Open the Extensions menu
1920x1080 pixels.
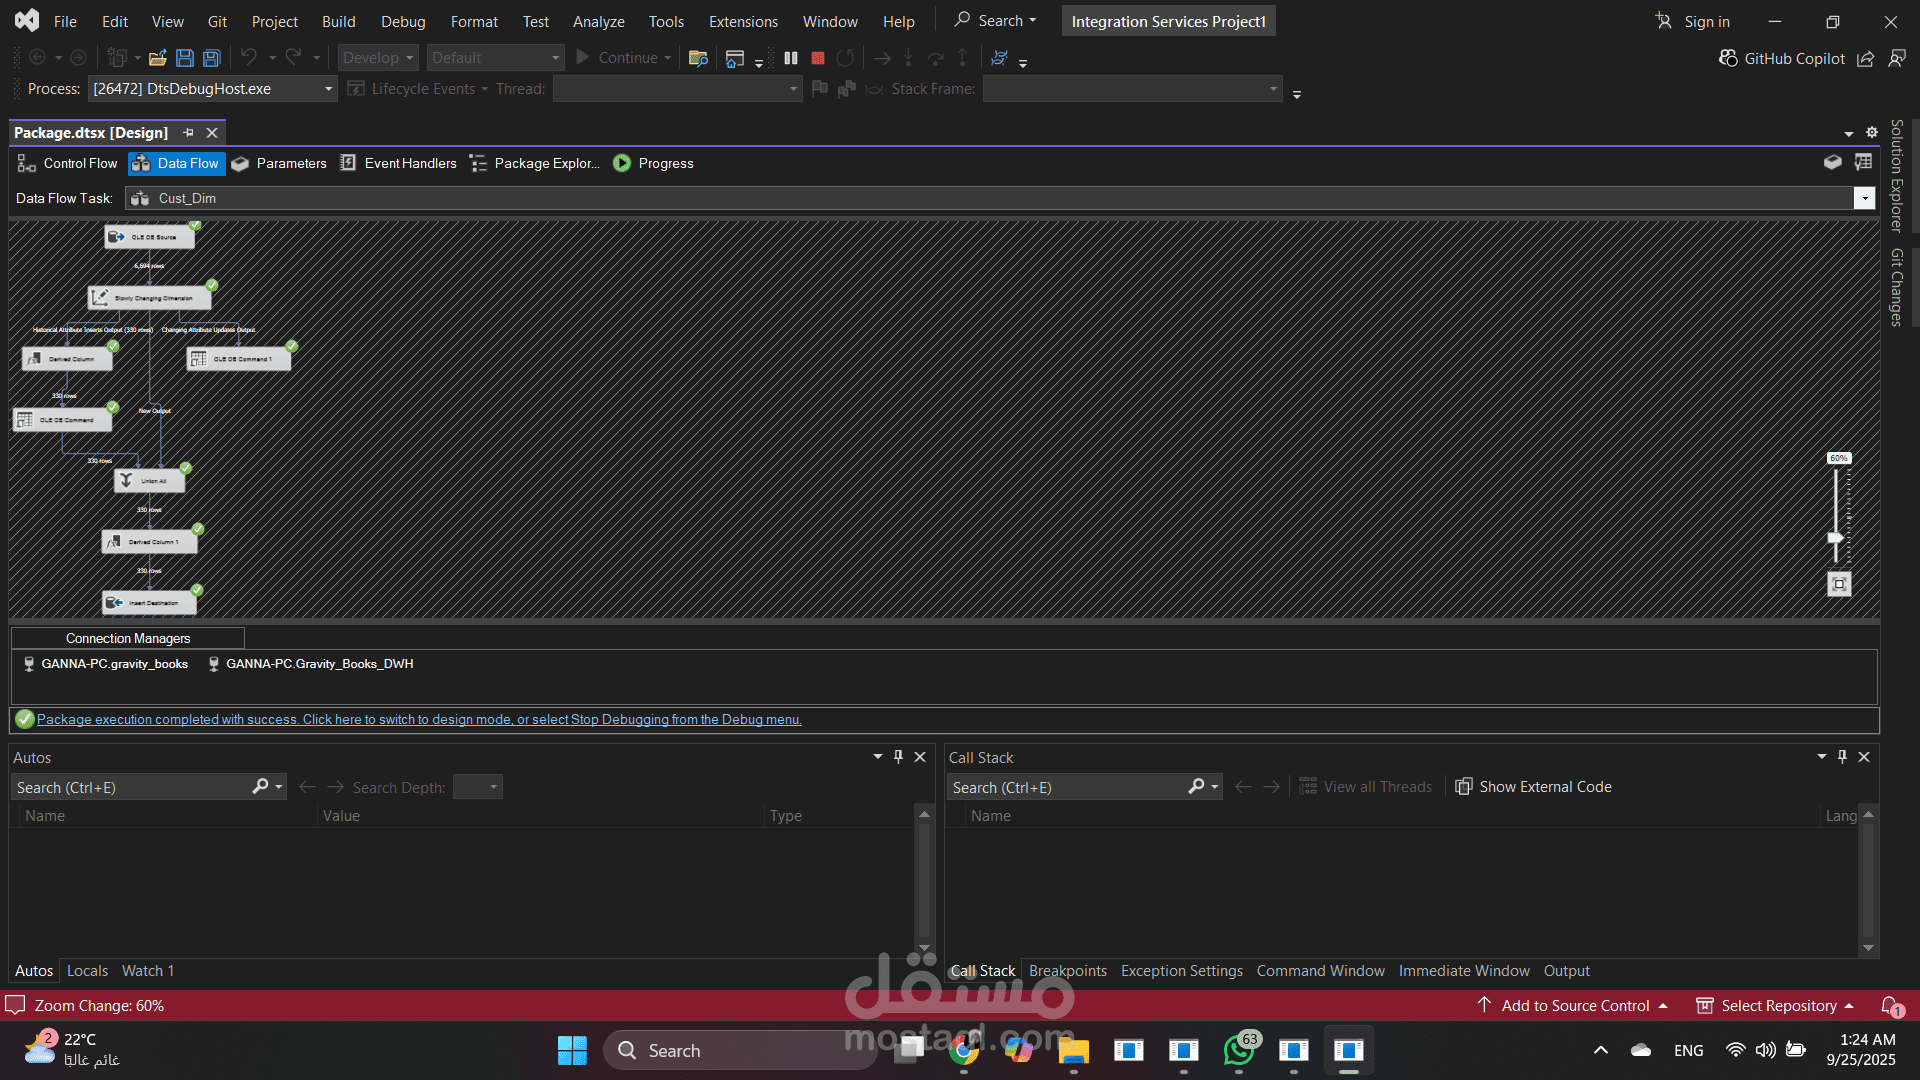tap(742, 21)
